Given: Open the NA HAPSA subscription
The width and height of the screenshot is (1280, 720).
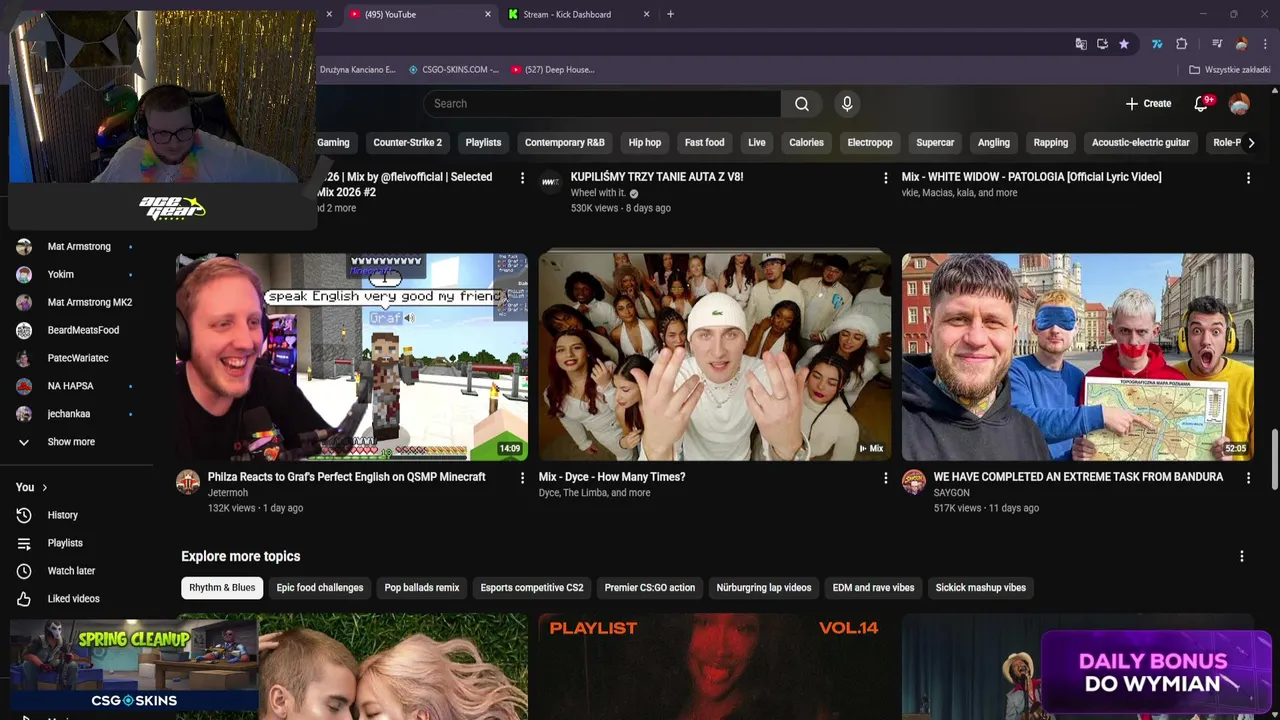Looking at the screenshot, I should click(70, 386).
